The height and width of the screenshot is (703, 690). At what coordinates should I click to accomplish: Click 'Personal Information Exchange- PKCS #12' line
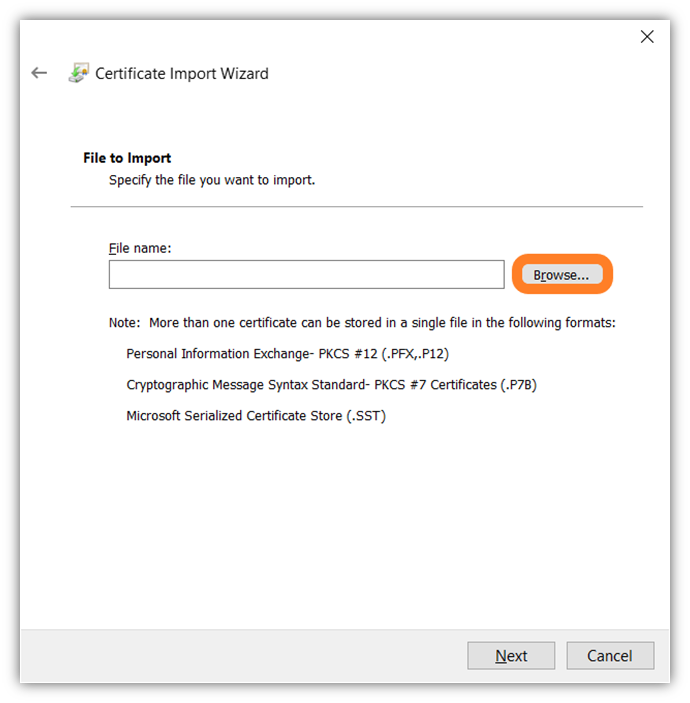(287, 354)
